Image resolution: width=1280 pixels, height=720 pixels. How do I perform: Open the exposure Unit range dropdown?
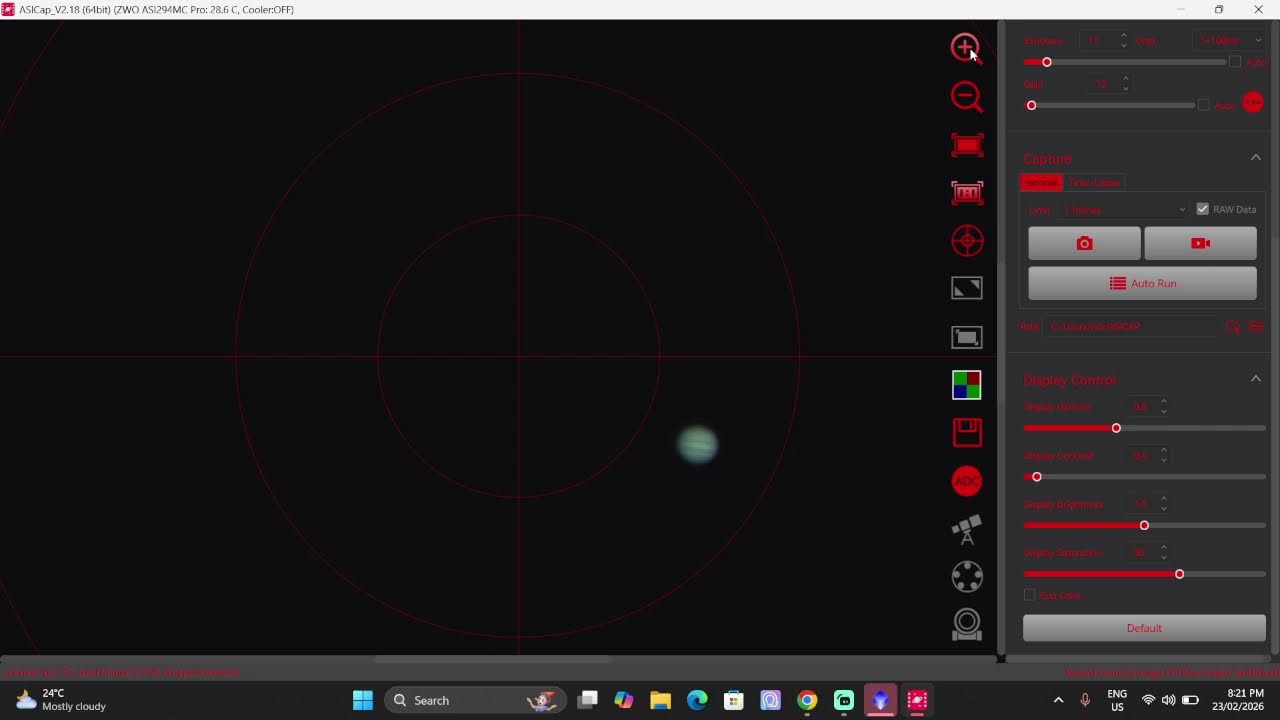(x=1229, y=41)
